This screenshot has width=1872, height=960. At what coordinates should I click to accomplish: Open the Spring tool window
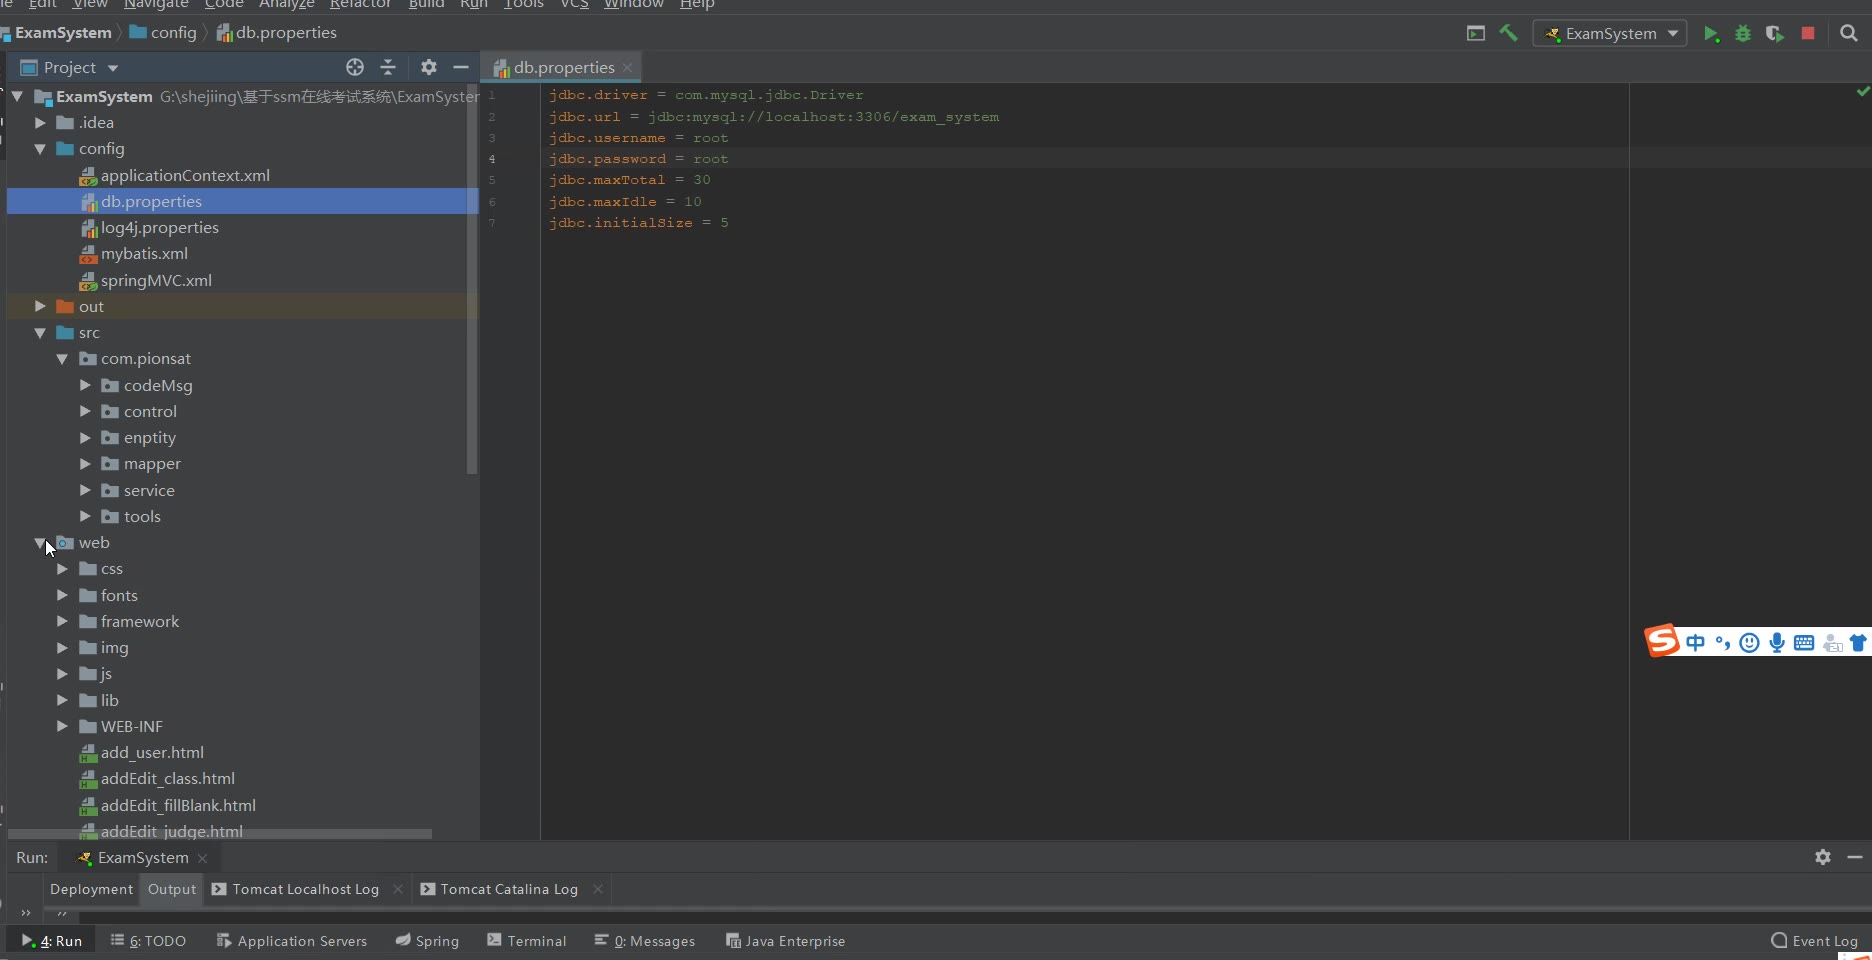pyautogui.click(x=427, y=941)
